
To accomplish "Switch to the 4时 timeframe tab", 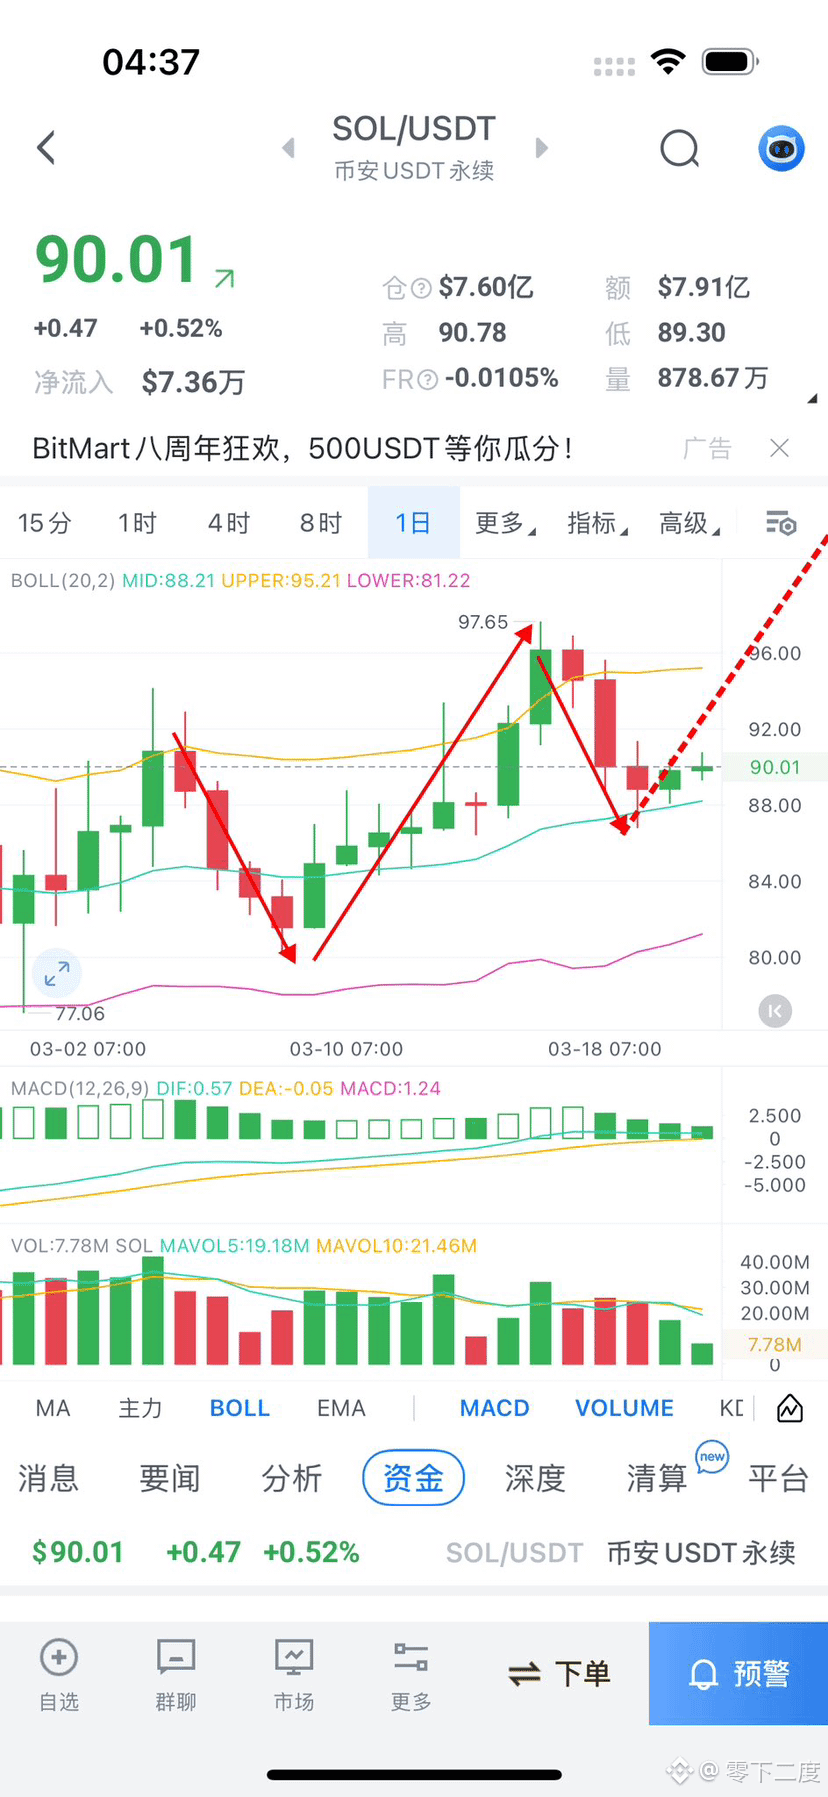I will click(229, 523).
